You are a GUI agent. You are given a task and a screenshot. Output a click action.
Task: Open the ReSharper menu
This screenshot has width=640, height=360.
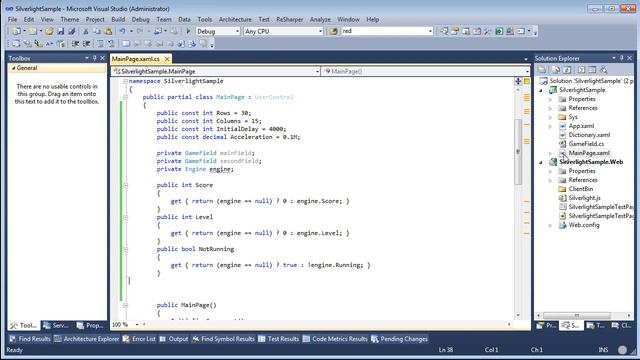point(290,19)
